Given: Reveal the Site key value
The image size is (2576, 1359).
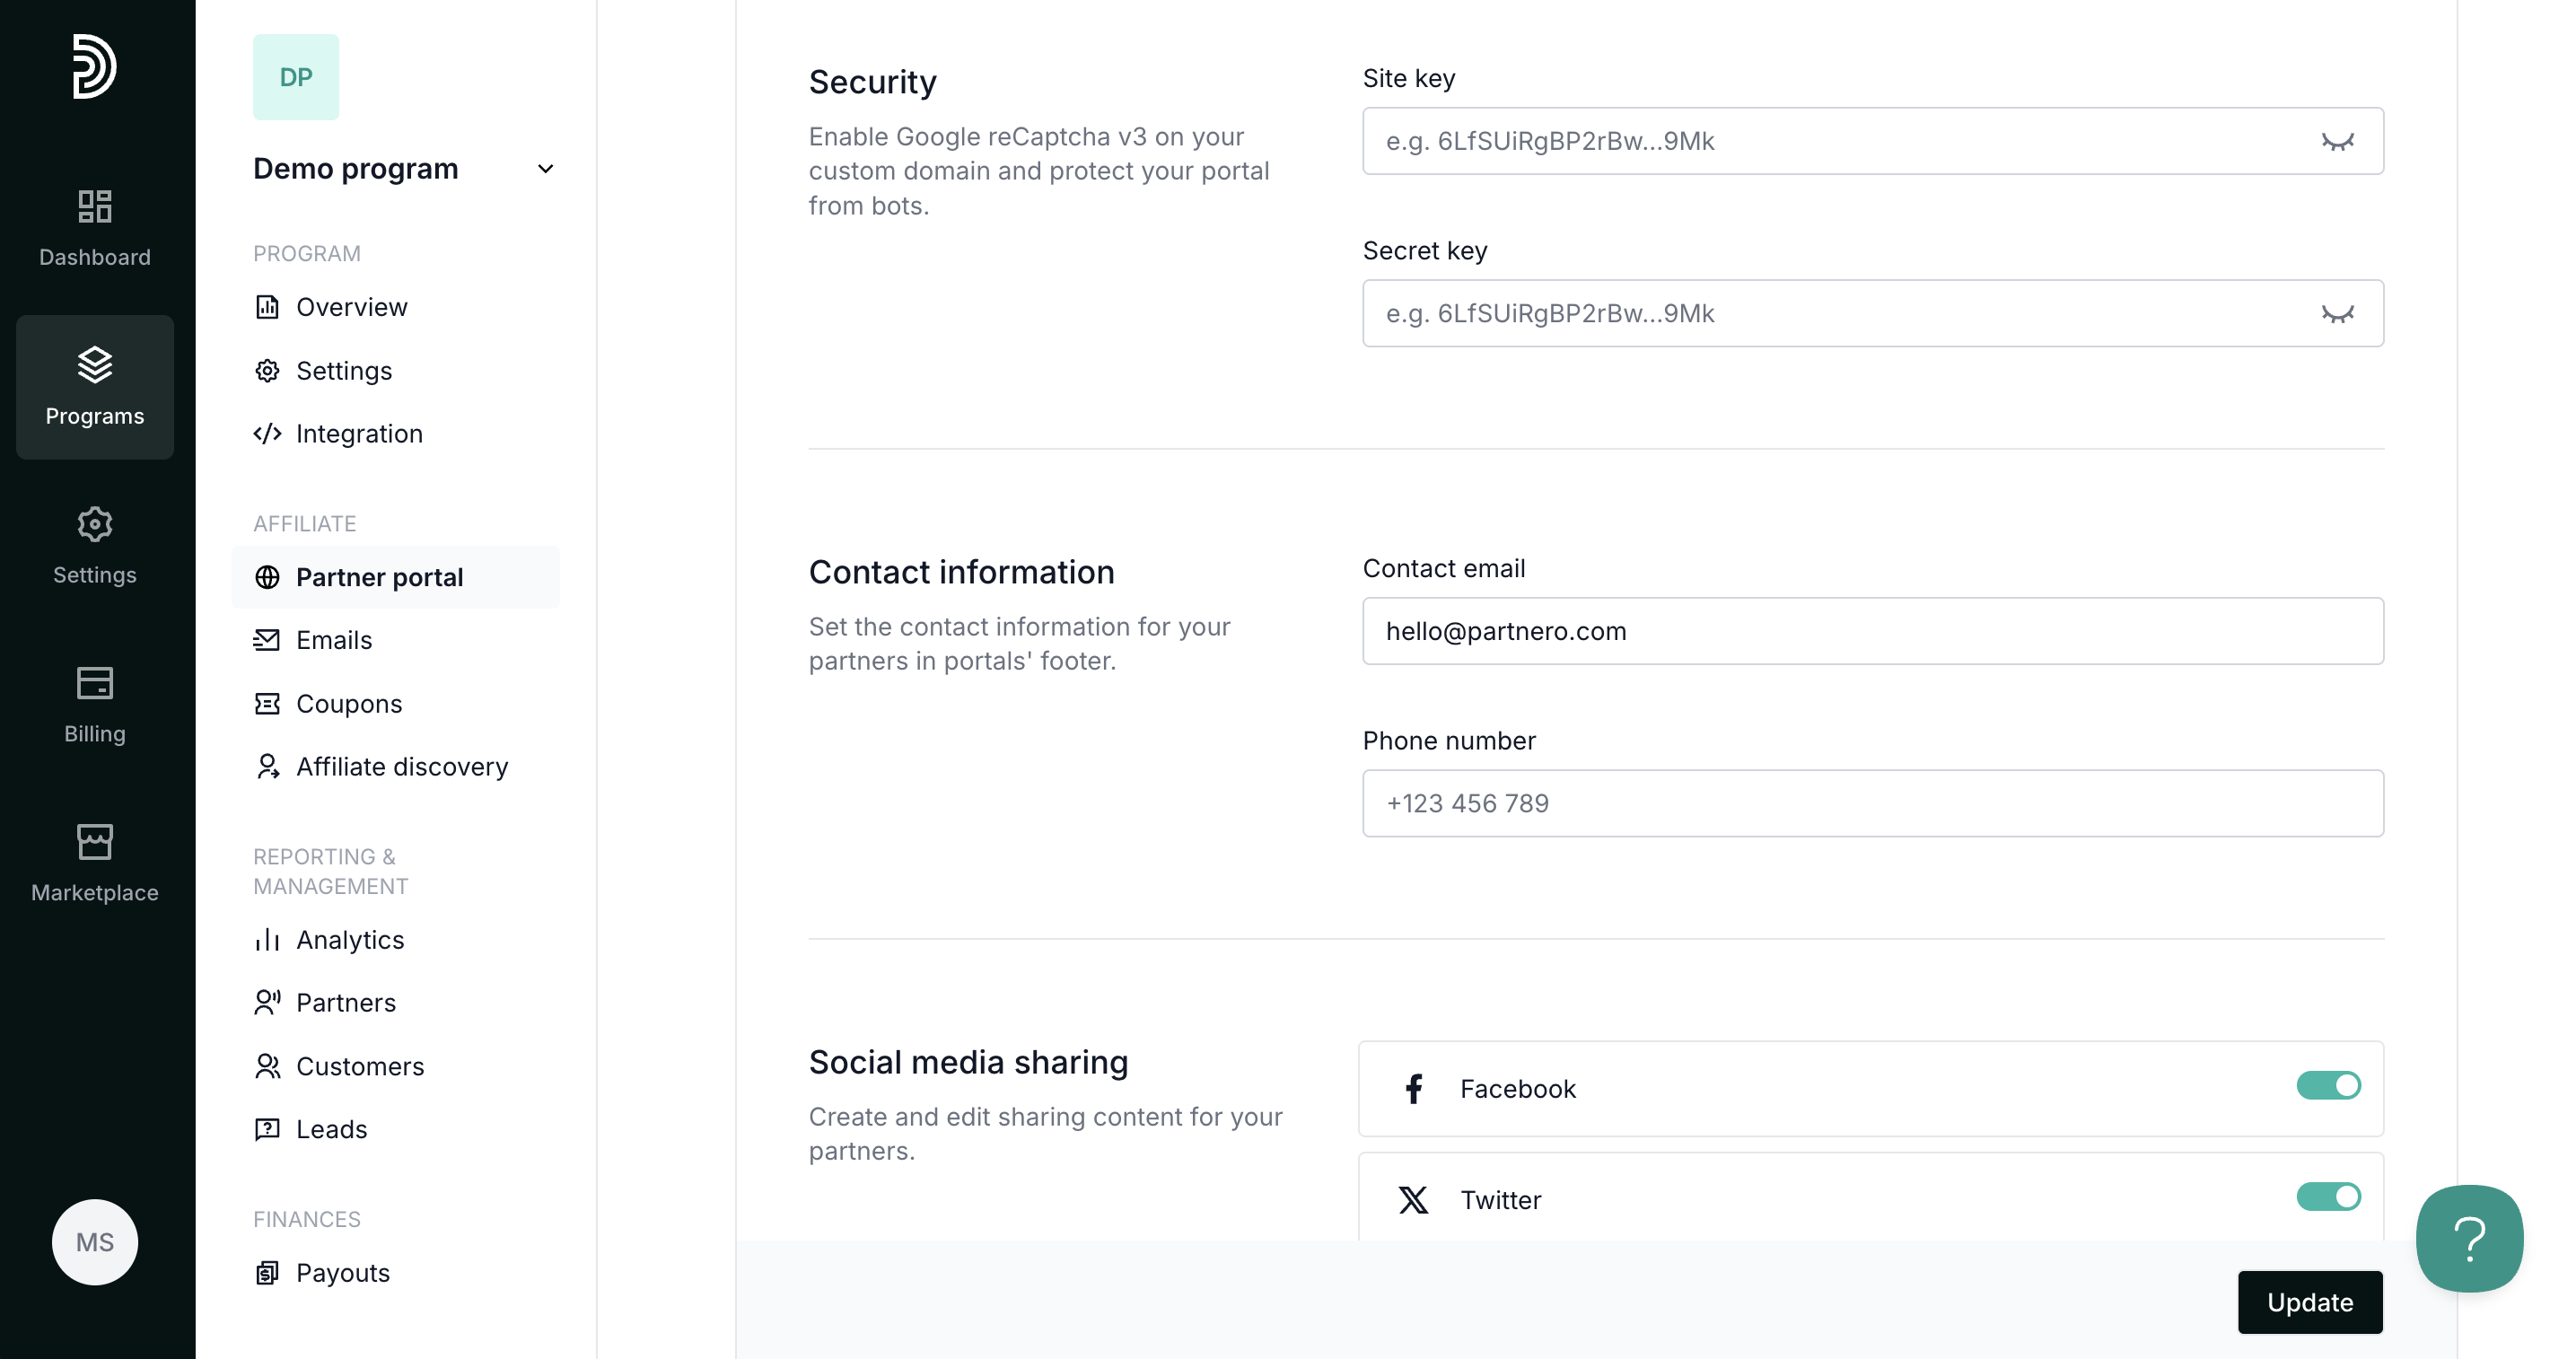Looking at the screenshot, I should point(2337,141).
